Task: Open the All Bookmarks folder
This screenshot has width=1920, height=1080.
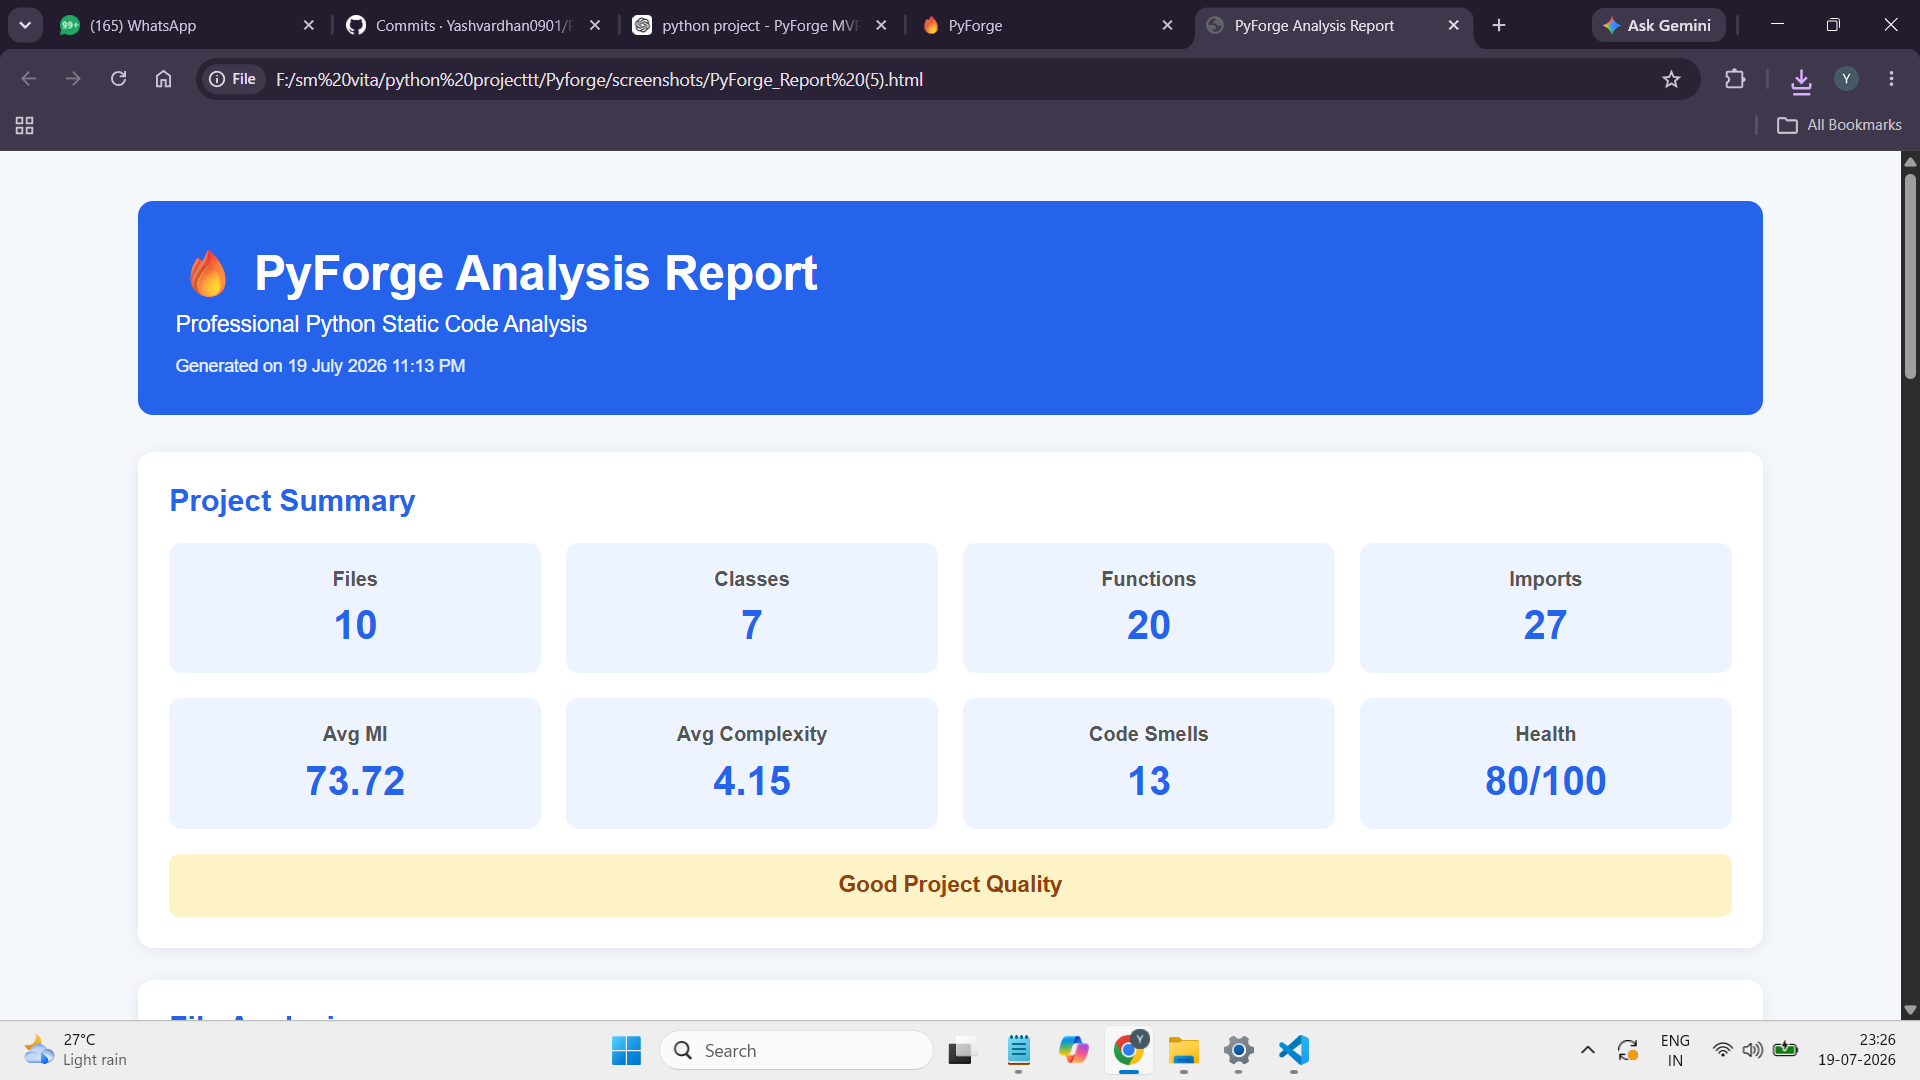Action: (1839, 125)
